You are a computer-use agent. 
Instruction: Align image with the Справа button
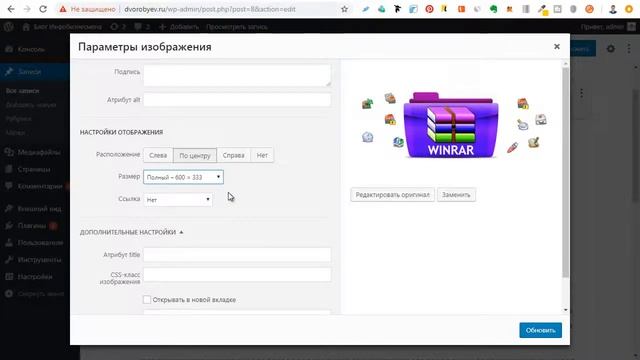pyautogui.click(x=233, y=155)
